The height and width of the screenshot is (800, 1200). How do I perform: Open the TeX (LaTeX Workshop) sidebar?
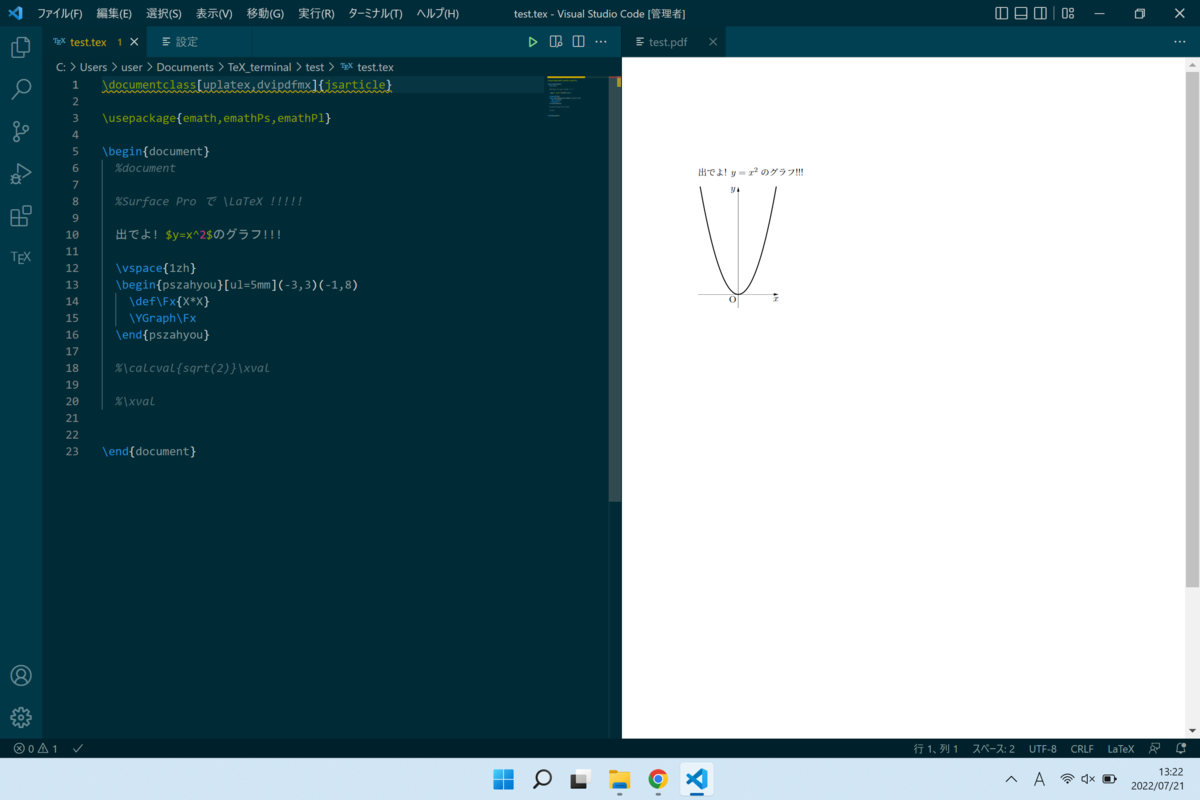(20, 257)
